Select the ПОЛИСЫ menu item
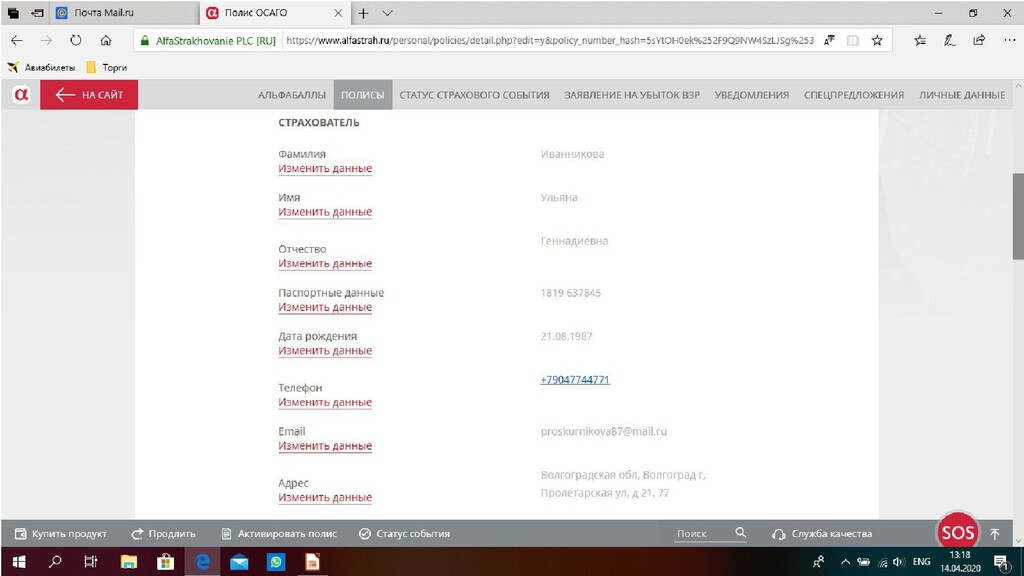The width and height of the screenshot is (1024, 576). click(362, 95)
